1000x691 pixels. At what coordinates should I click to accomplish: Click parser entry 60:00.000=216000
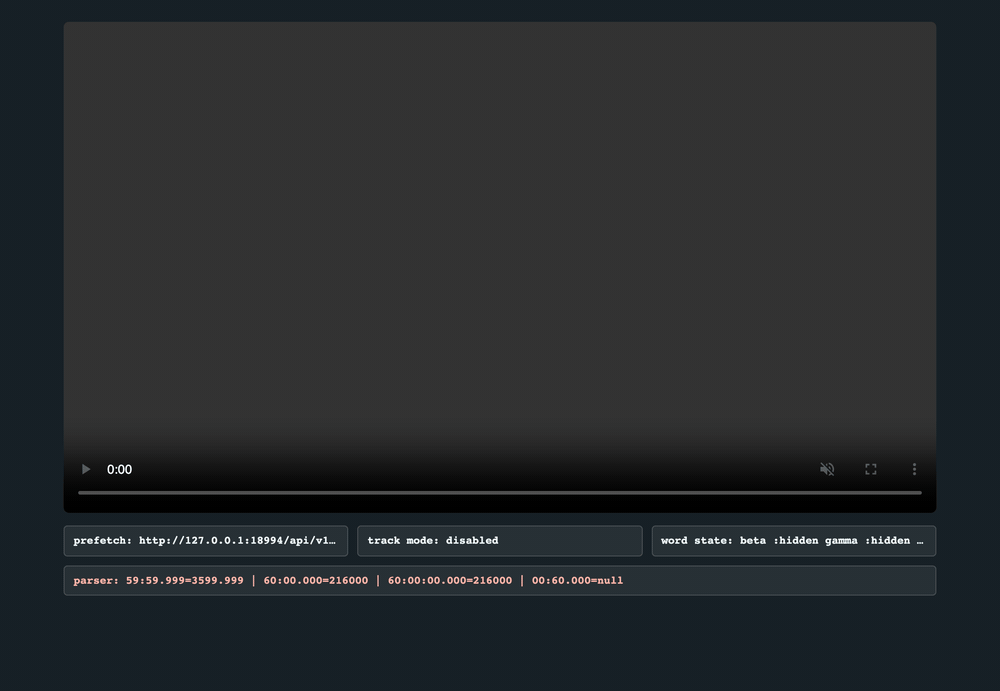316,581
